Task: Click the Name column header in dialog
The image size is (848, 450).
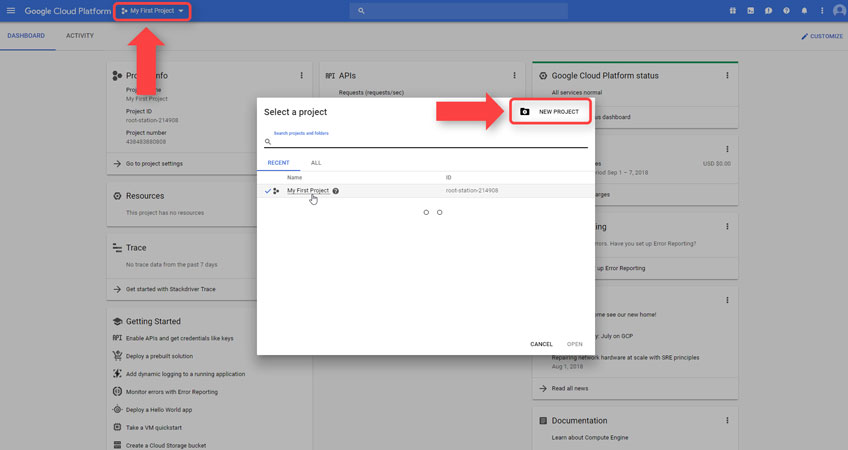Action: click(x=294, y=177)
